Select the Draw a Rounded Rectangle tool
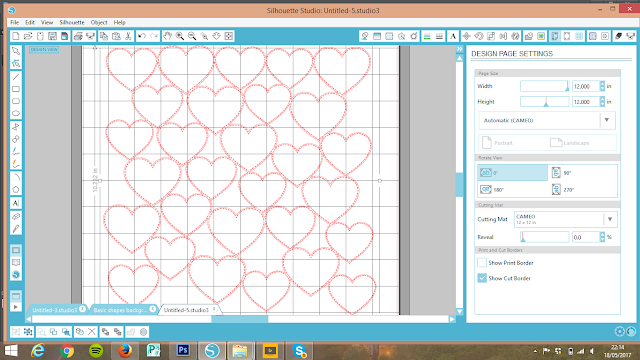 16,101
